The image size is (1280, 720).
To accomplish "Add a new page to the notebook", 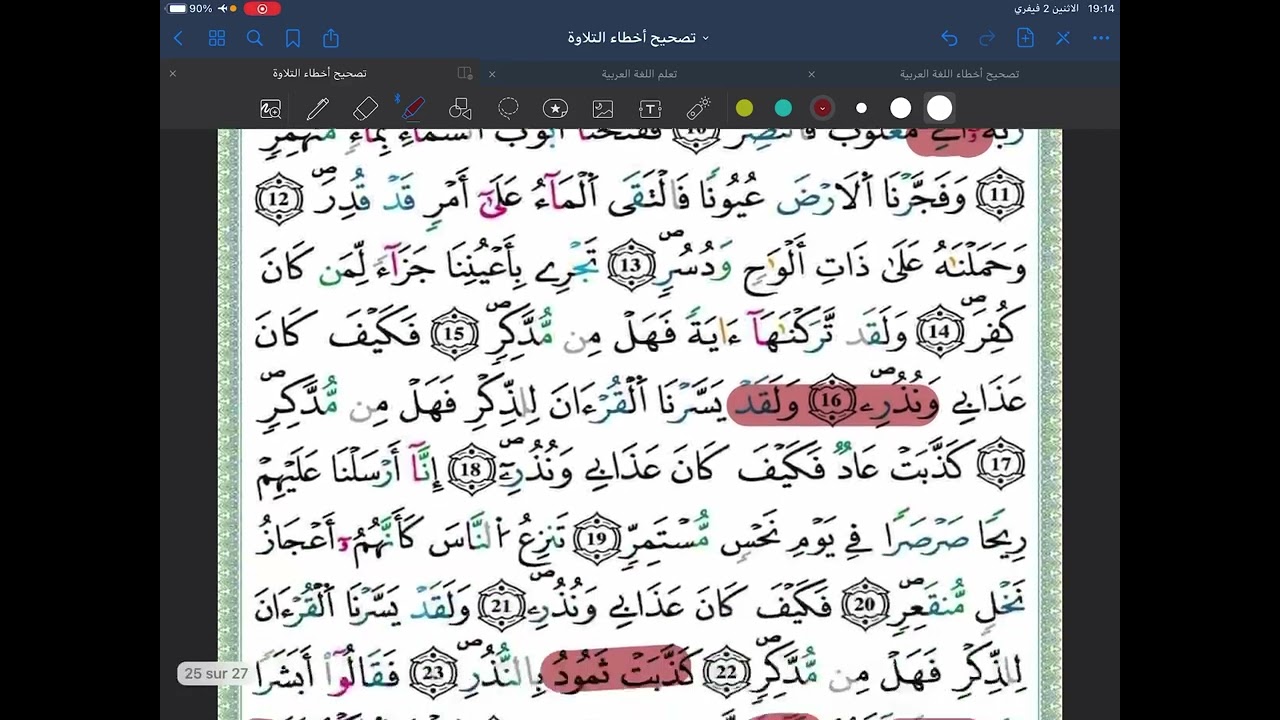I will (x=1025, y=38).
